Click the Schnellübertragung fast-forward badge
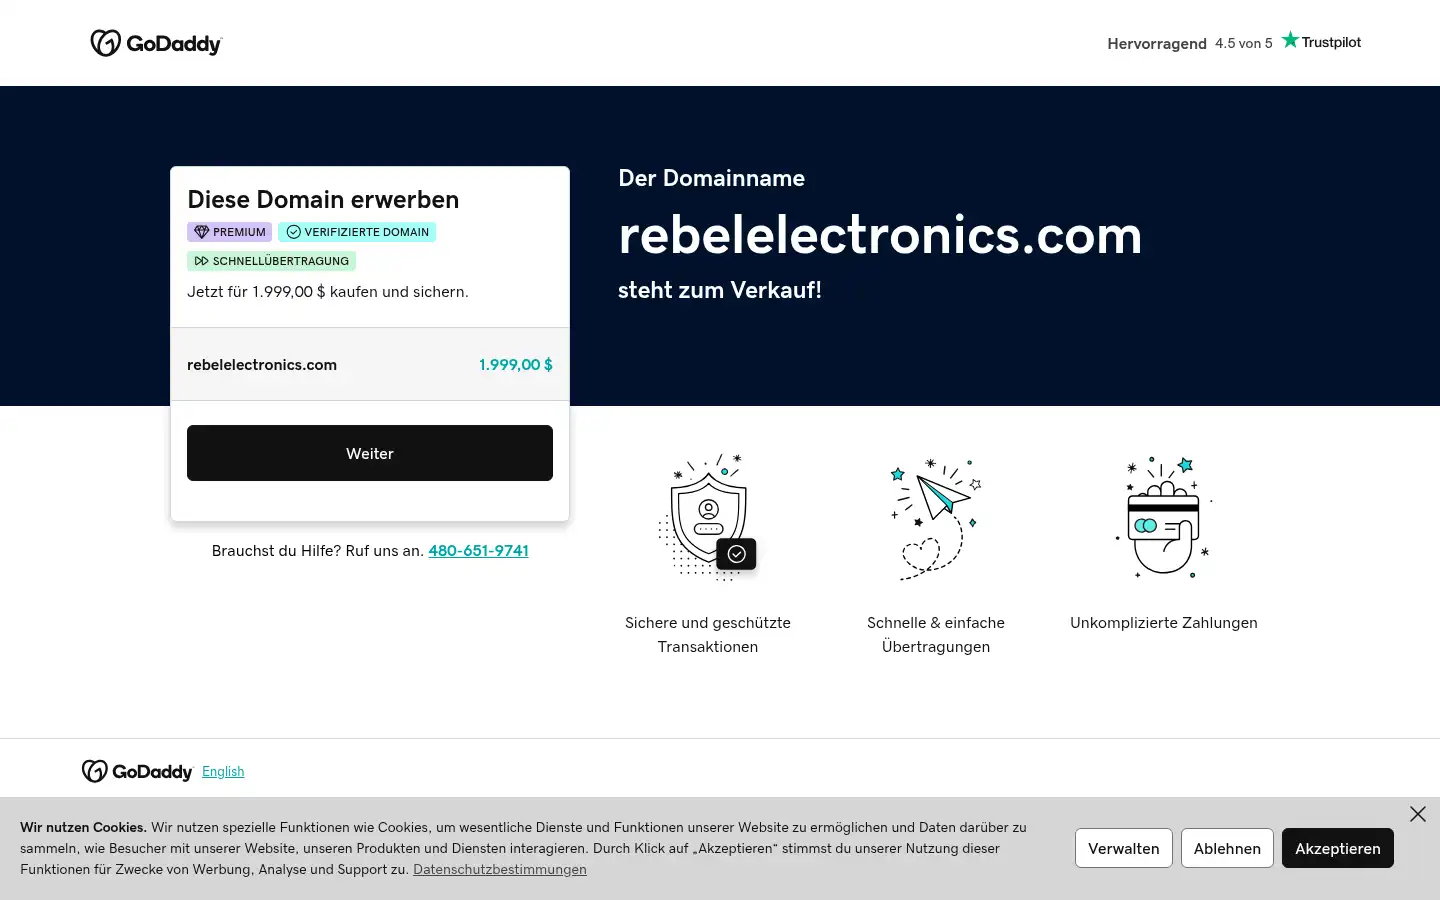Viewport: 1440px width, 900px height. [271, 261]
